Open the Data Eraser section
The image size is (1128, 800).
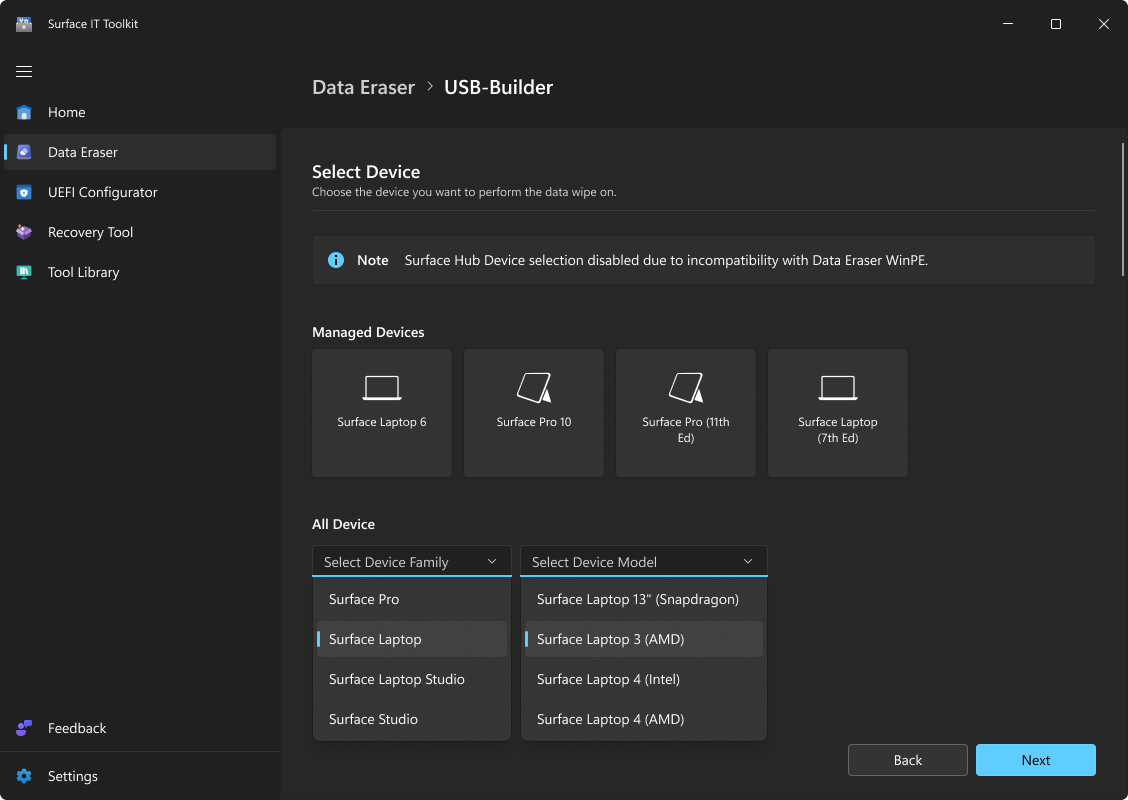(140, 152)
